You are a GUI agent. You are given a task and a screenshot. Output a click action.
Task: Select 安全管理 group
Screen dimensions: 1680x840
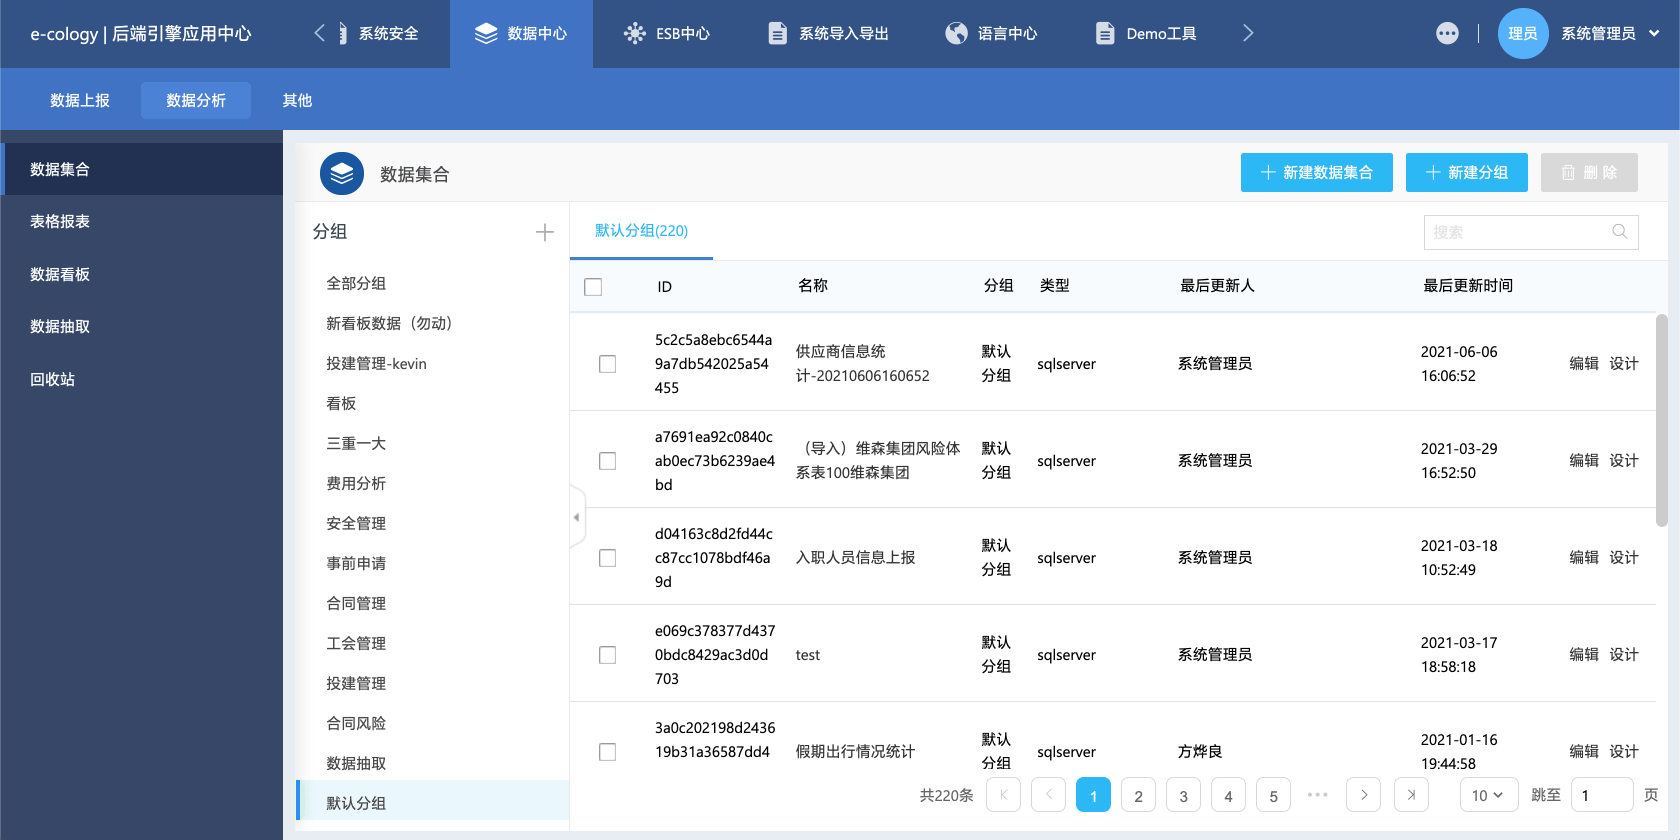(x=432, y=524)
